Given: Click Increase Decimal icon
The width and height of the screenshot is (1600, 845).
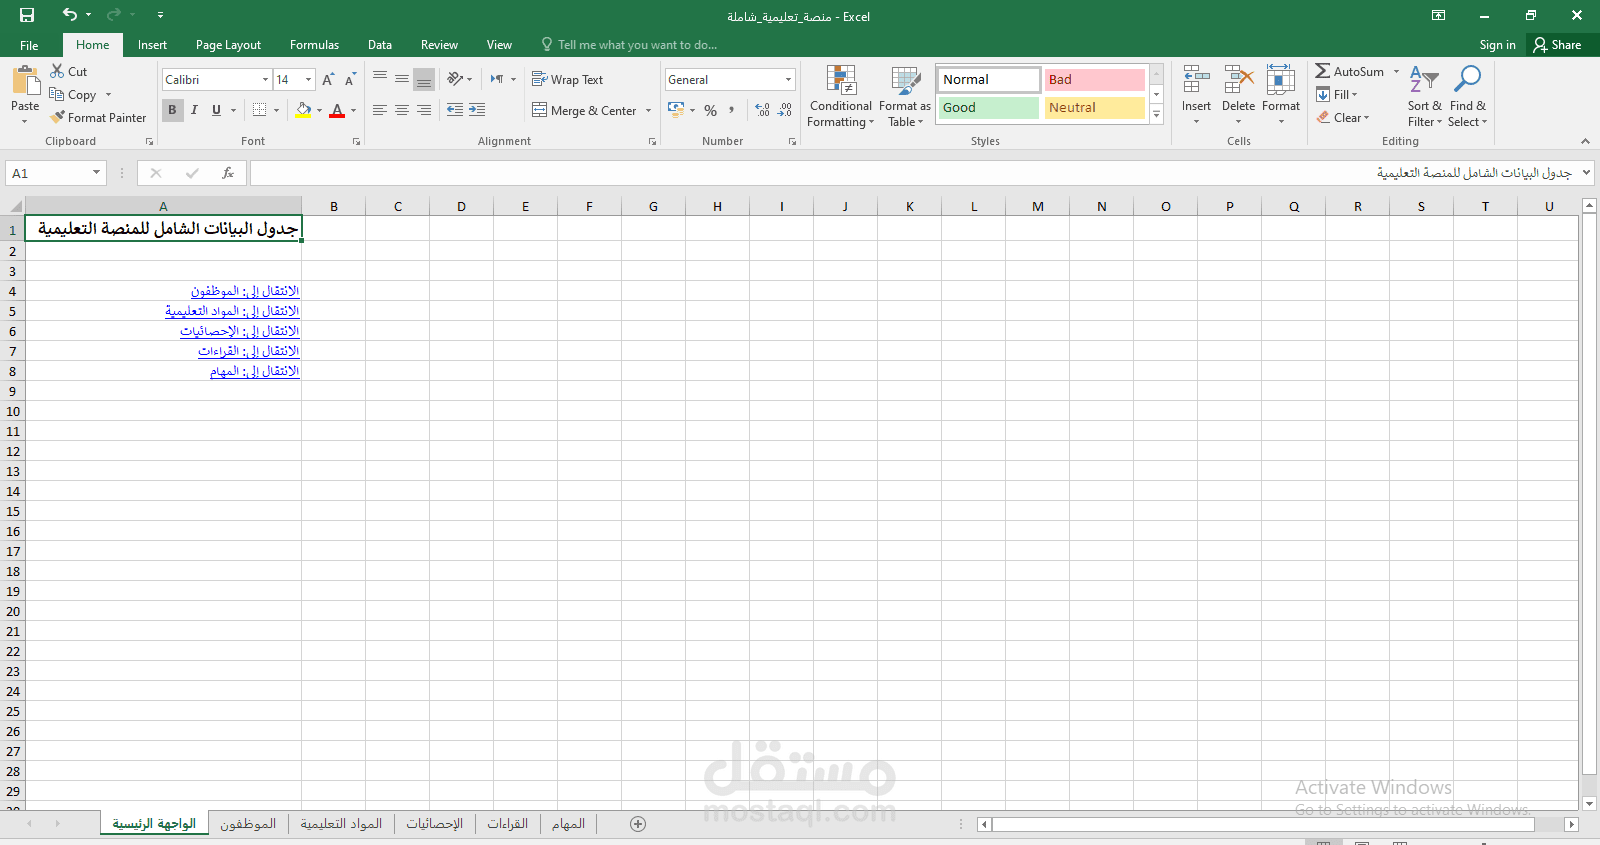Looking at the screenshot, I should pos(763,110).
